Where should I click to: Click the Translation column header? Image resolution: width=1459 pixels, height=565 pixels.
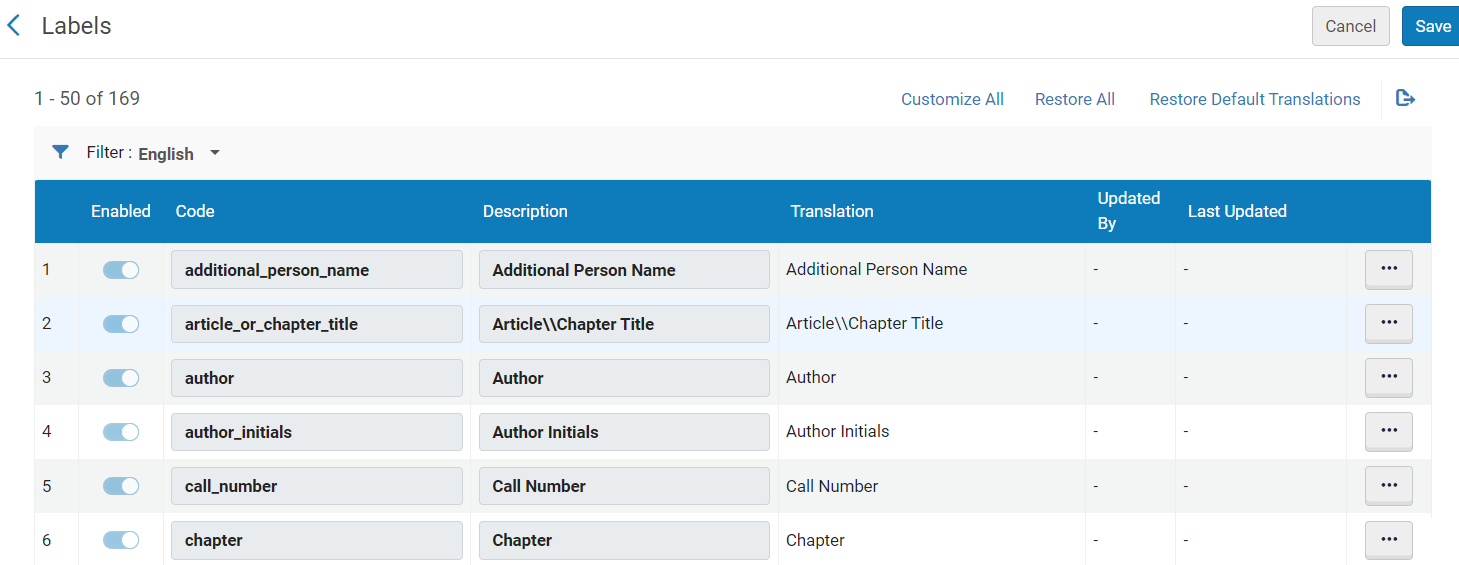[x=832, y=211]
